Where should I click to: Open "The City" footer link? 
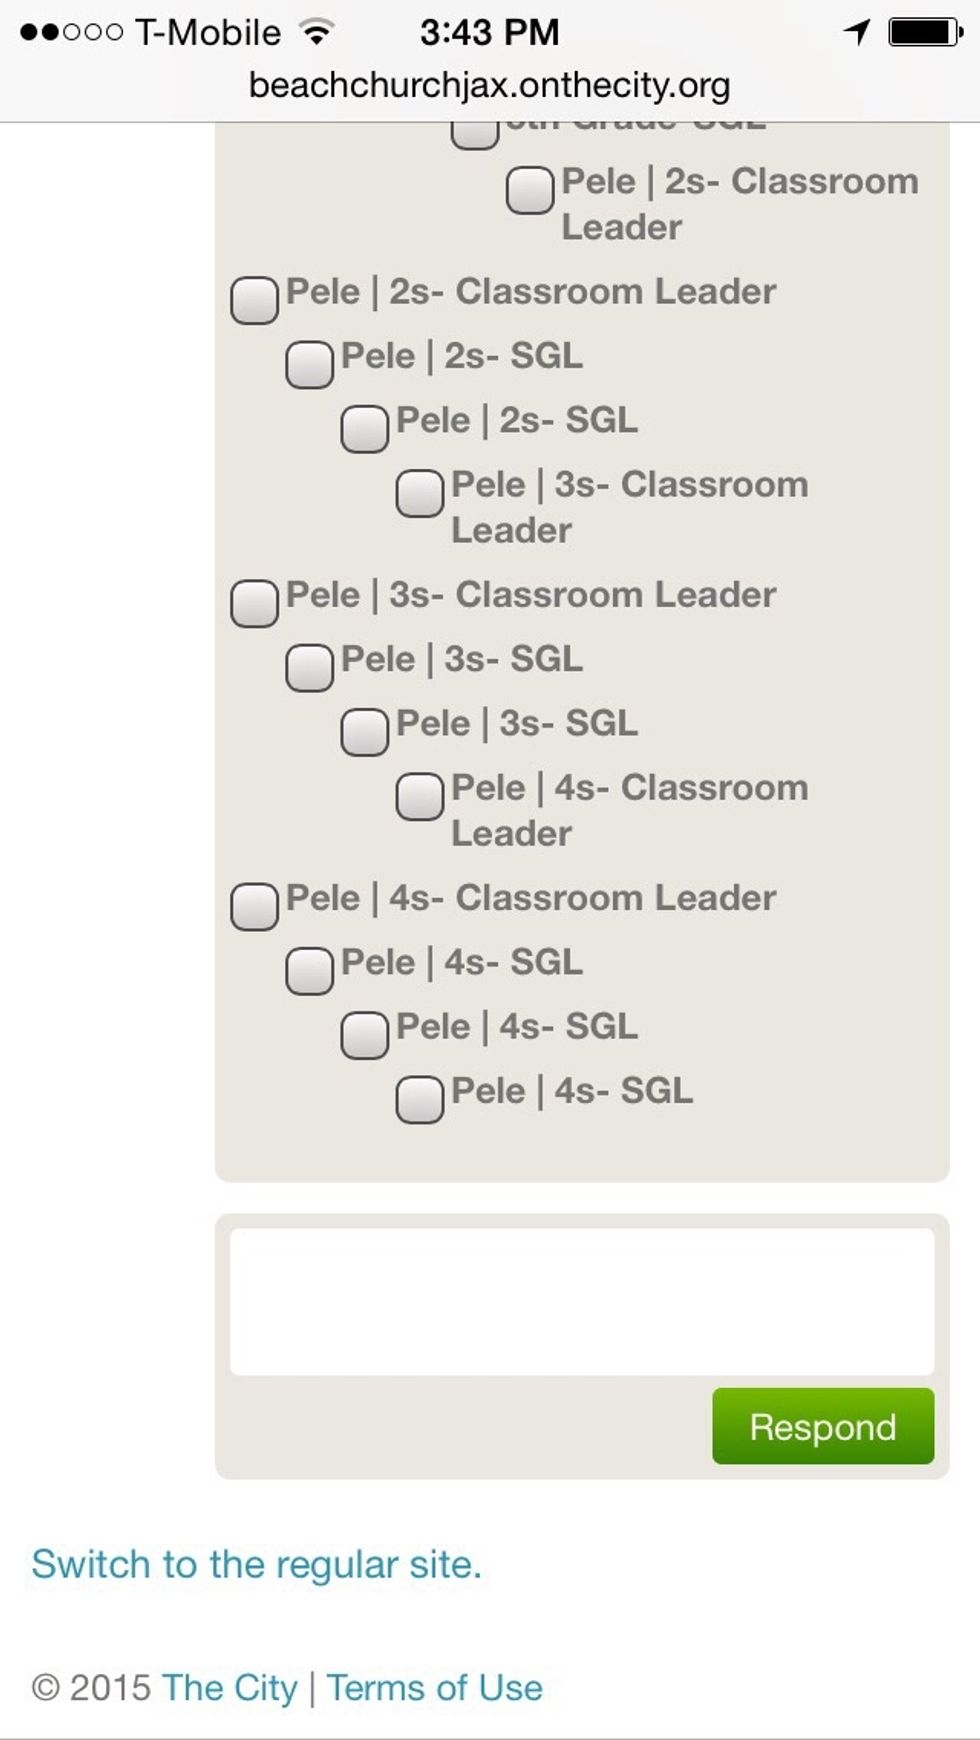[x=229, y=1688]
